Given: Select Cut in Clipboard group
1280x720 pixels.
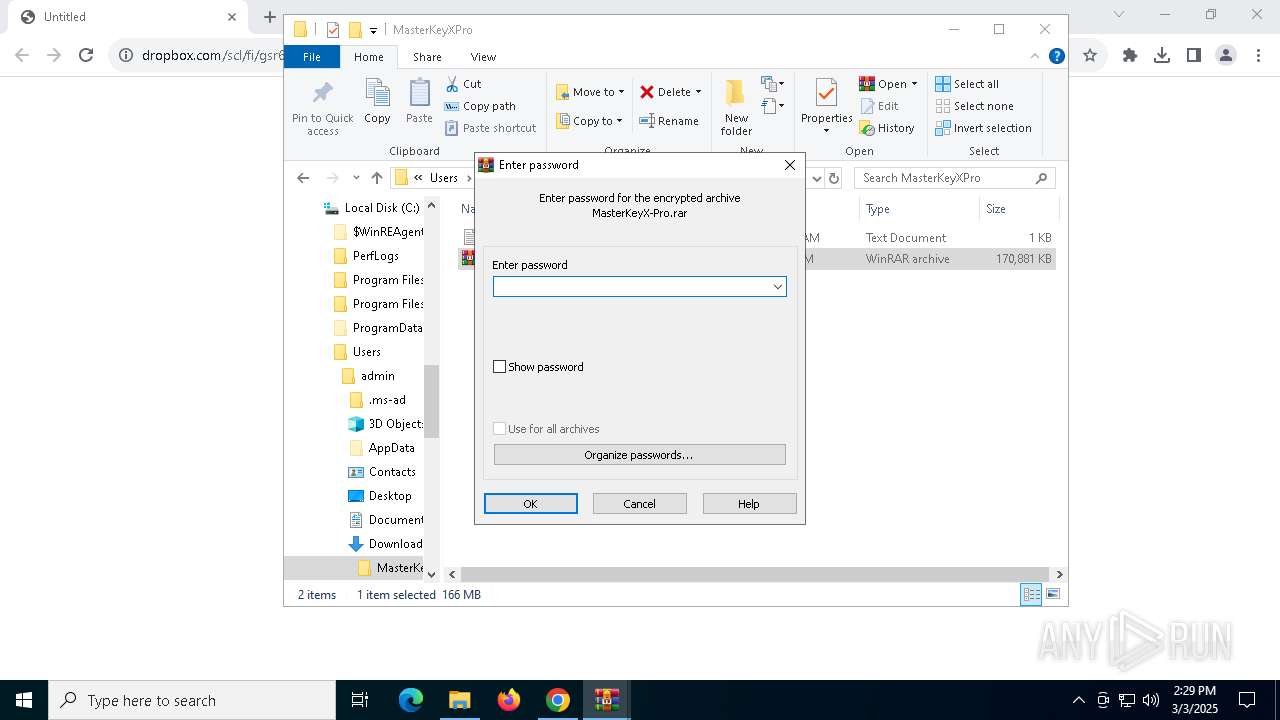Looking at the screenshot, I should (463, 84).
